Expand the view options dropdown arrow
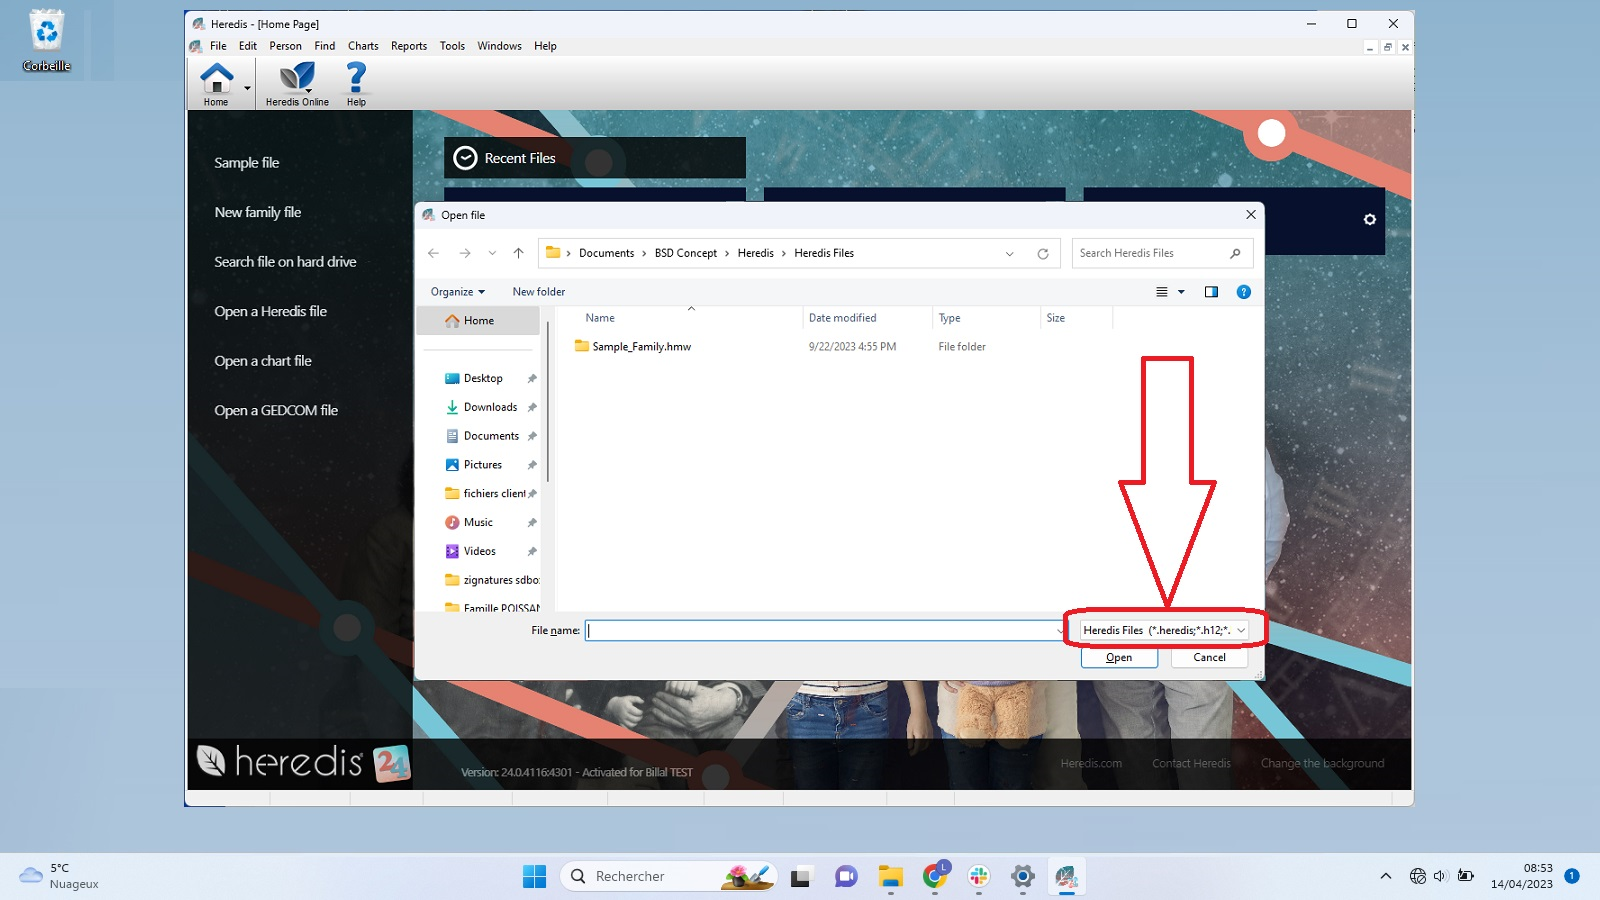 pyautogui.click(x=1181, y=292)
